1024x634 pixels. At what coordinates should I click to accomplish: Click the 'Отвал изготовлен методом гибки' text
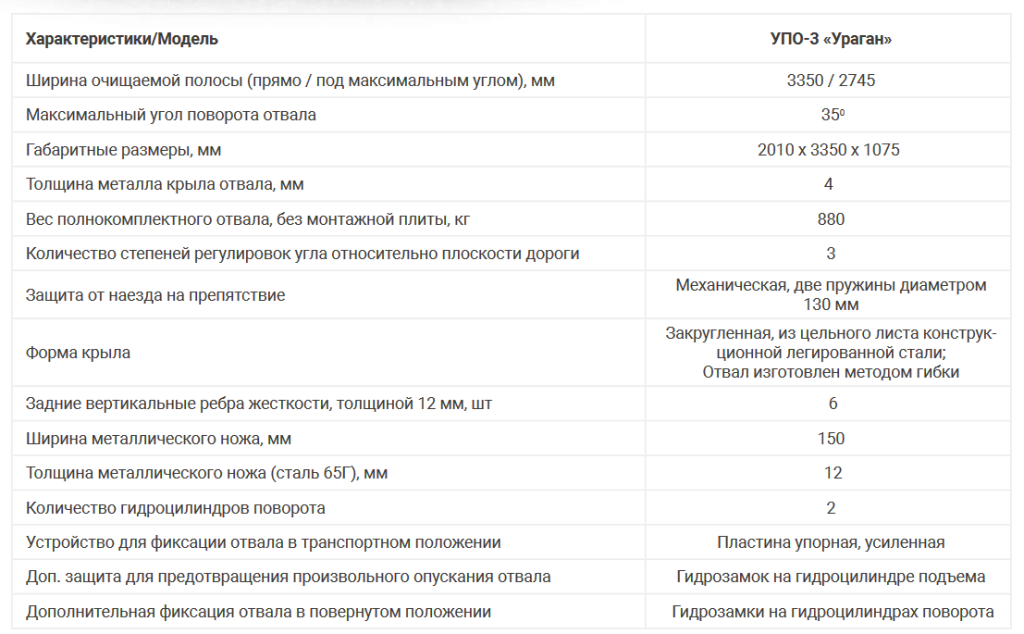click(x=830, y=372)
